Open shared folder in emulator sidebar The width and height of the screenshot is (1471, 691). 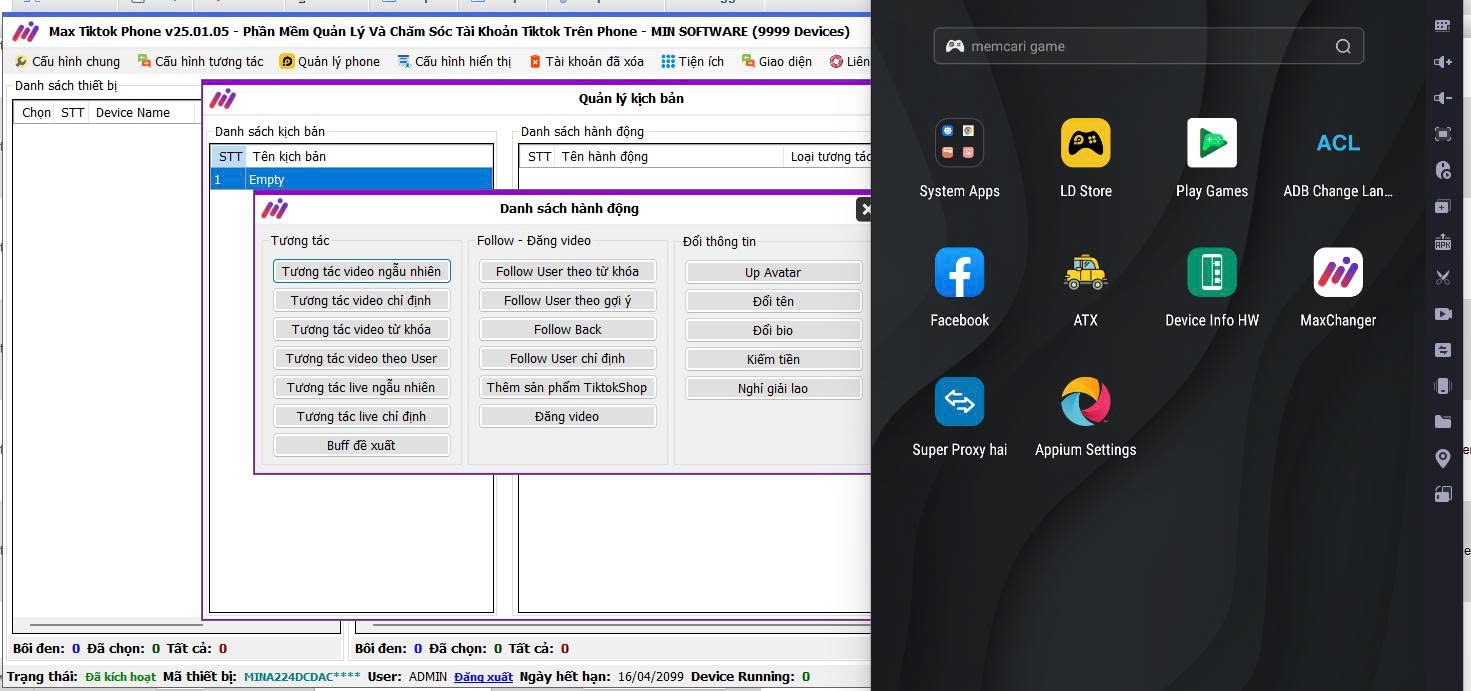(x=1443, y=422)
